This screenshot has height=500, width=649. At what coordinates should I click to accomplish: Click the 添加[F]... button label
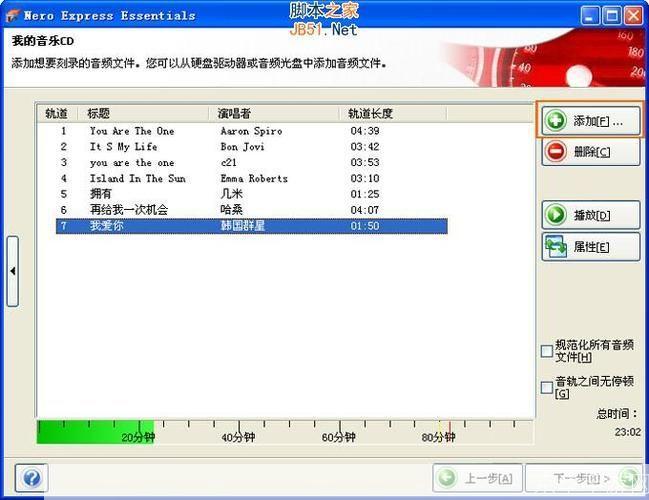[598, 121]
